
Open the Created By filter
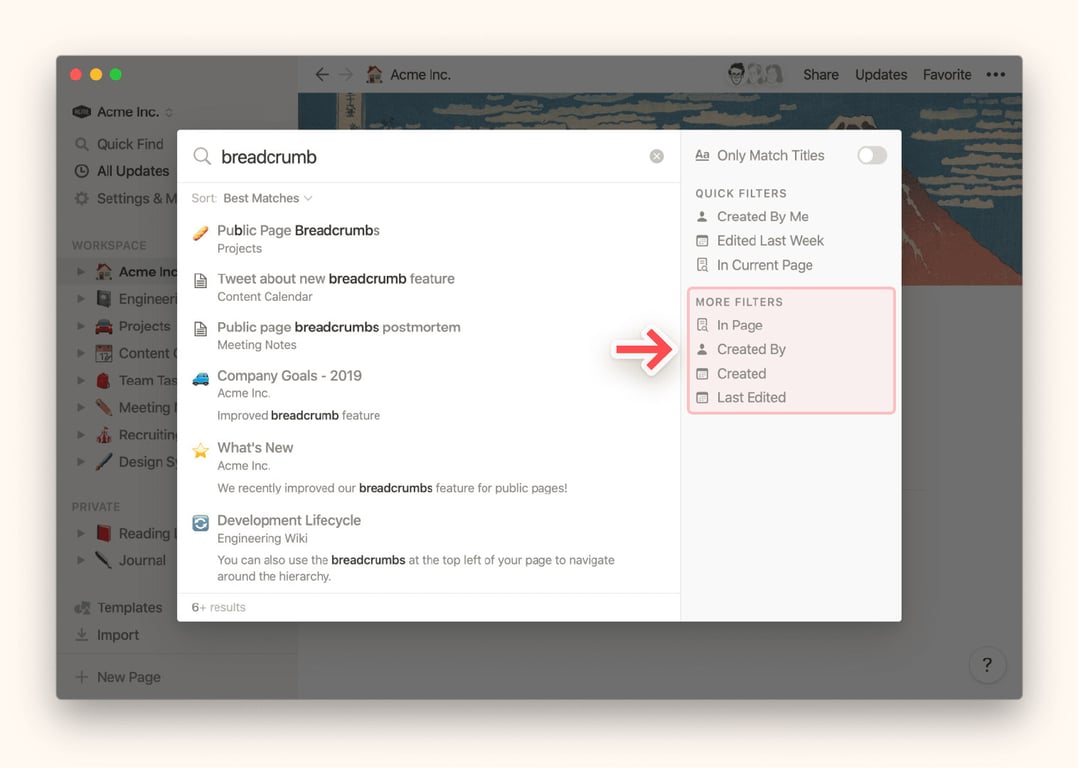click(751, 349)
